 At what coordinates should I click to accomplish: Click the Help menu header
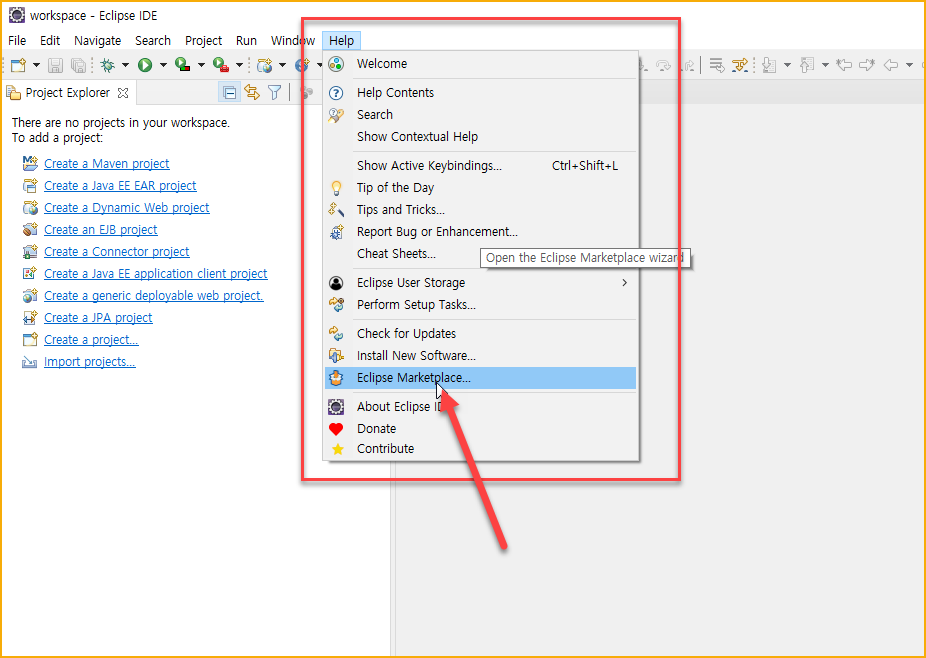coord(341,41)
